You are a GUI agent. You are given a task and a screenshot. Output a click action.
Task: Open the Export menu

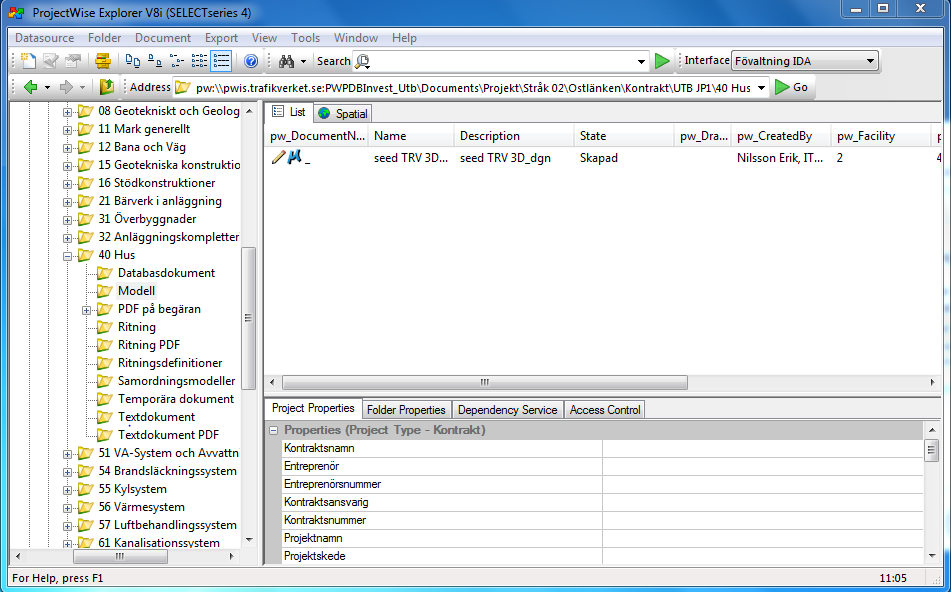(221, 38)
